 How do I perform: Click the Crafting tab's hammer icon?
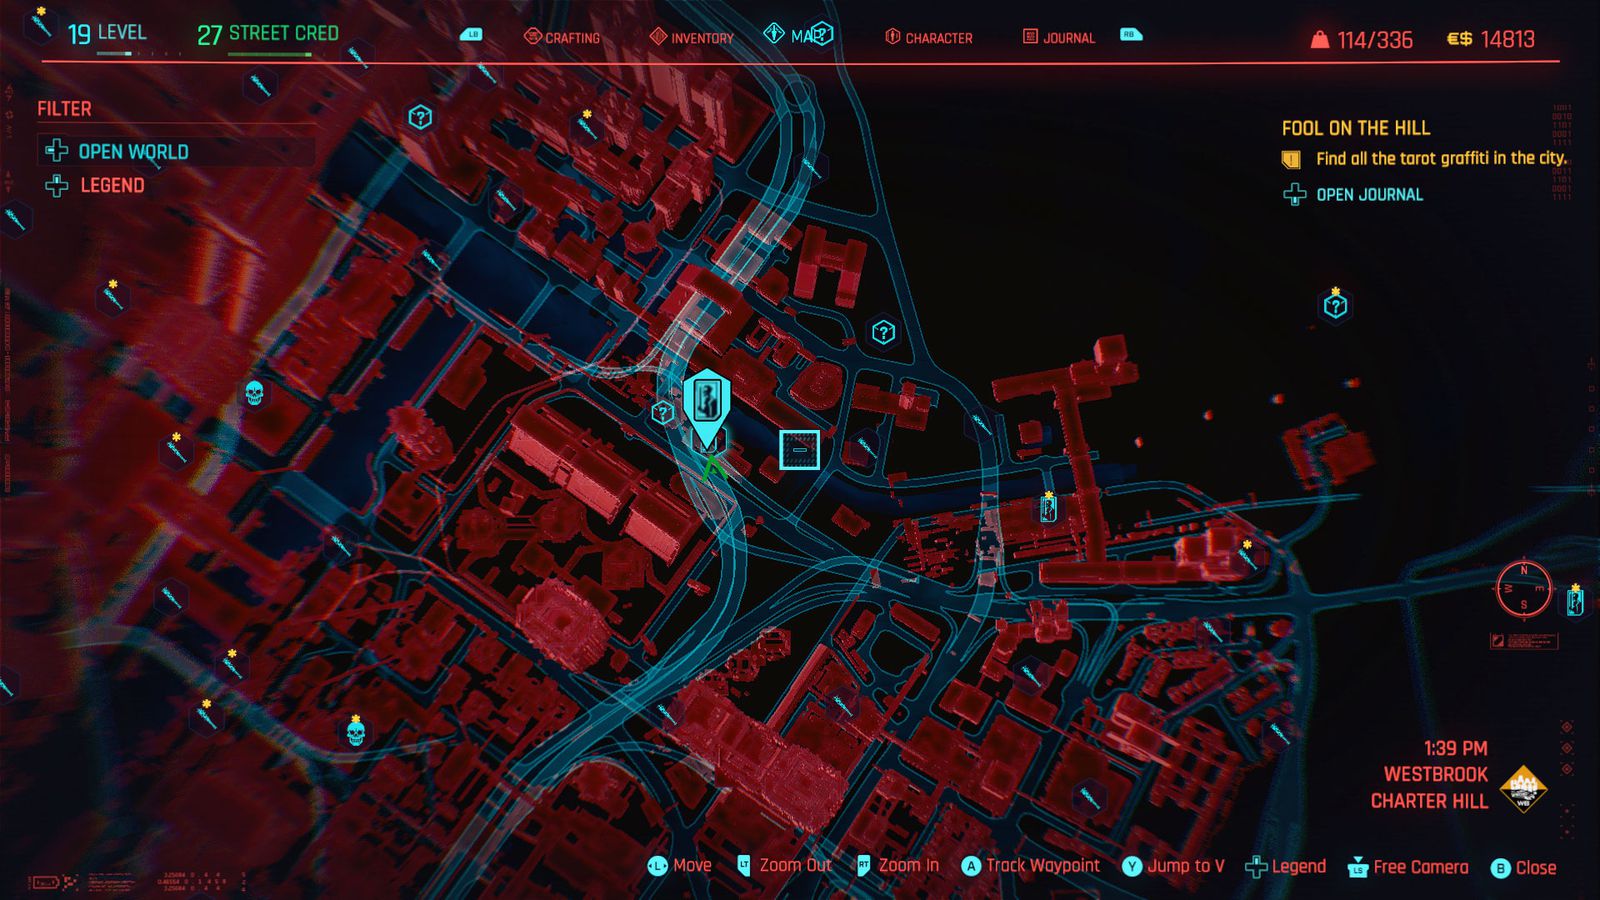(x=532, y=37)
